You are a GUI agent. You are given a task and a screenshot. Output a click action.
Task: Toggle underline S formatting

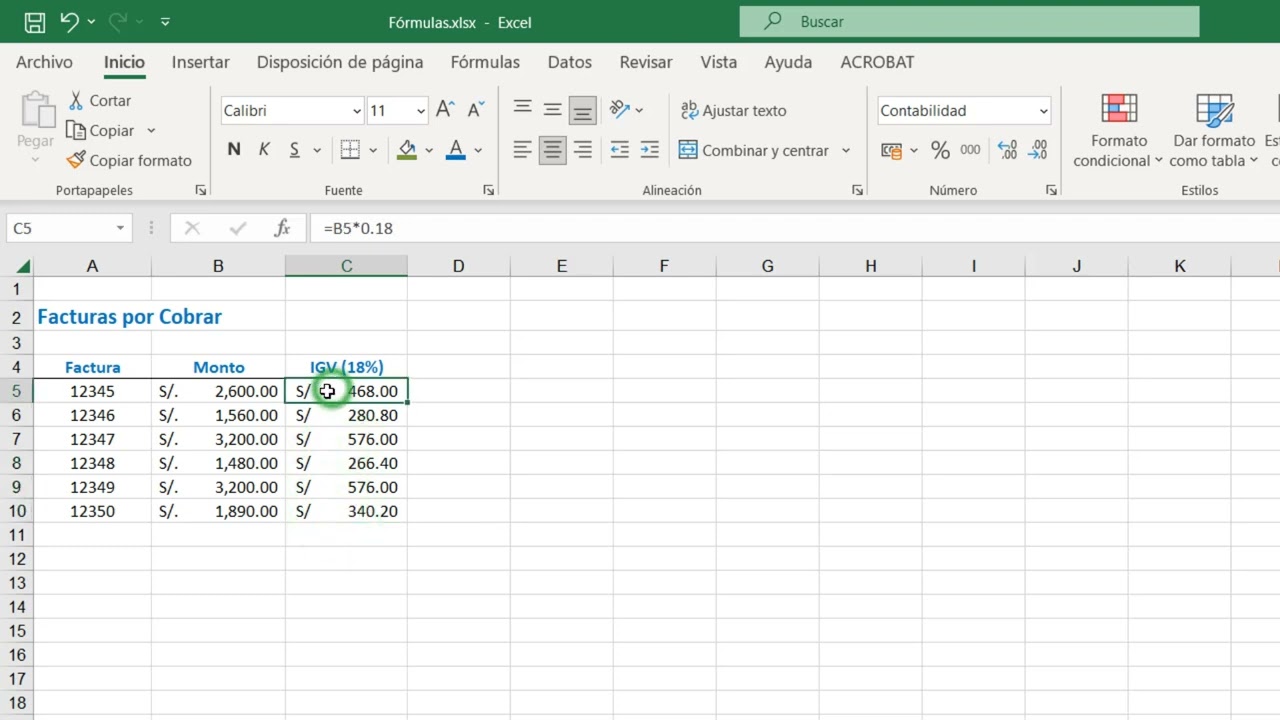click(x=294, y=150)
